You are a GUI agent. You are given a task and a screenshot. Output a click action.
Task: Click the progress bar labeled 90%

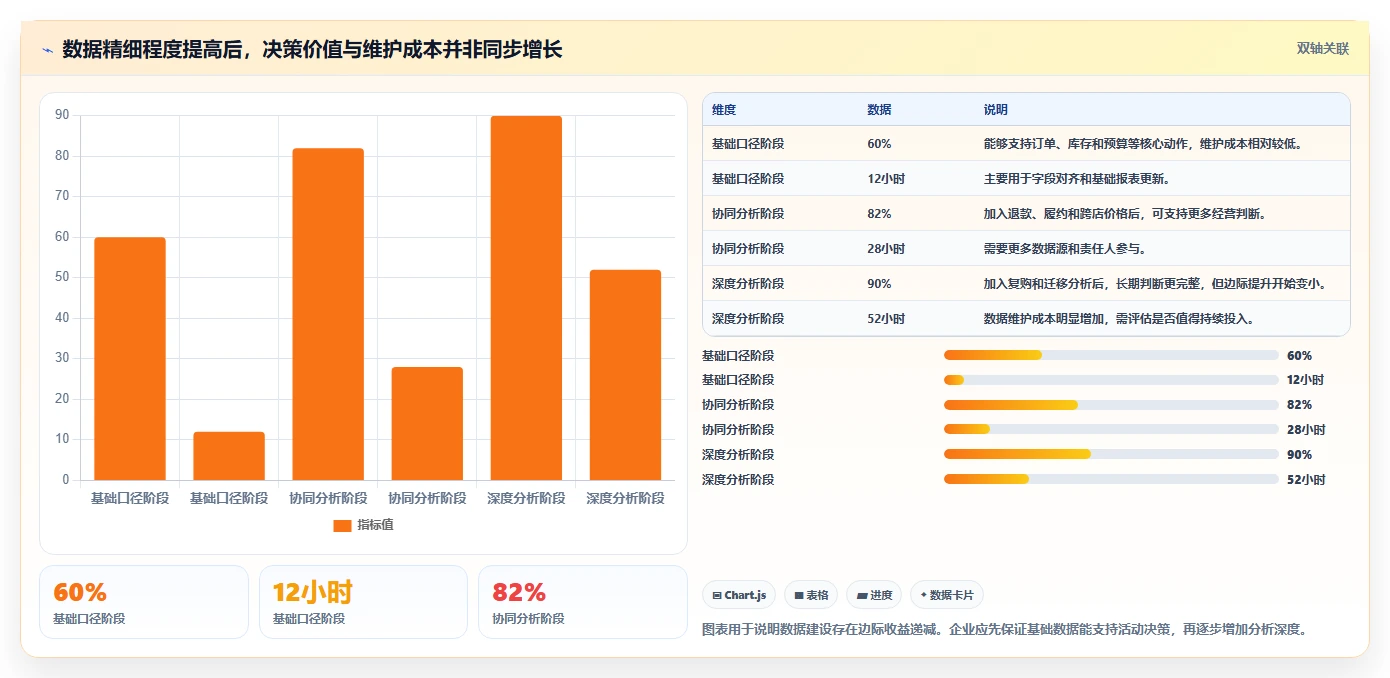pyautogui.click(x=1111, y=455)
